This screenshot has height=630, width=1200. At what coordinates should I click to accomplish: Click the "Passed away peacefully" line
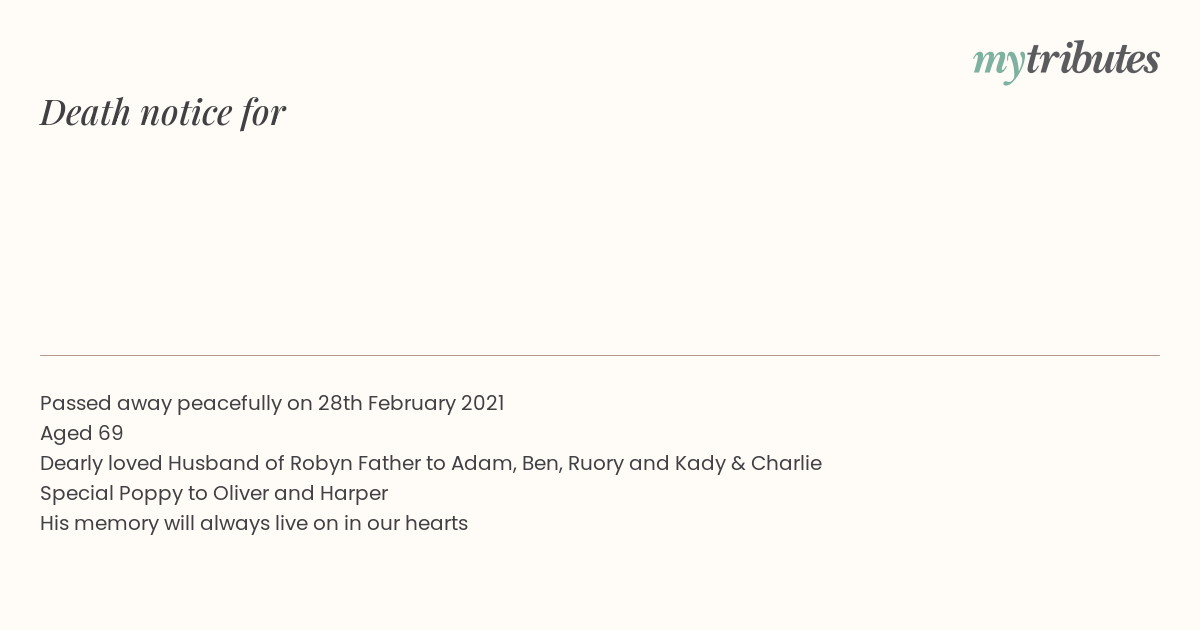272,404
